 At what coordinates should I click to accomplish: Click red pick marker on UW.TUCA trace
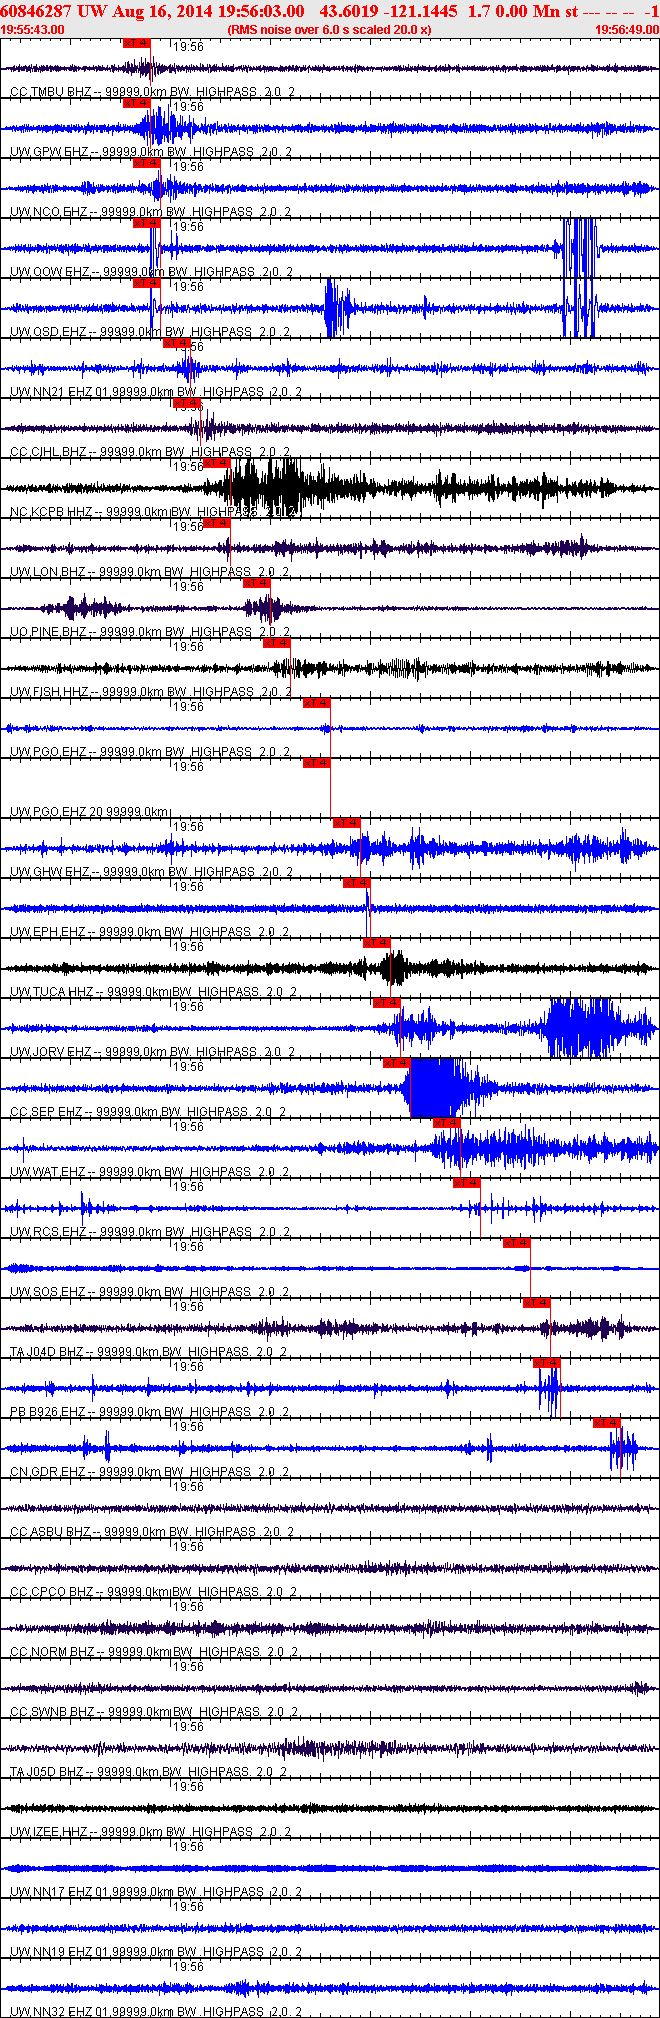pos(376,943)
